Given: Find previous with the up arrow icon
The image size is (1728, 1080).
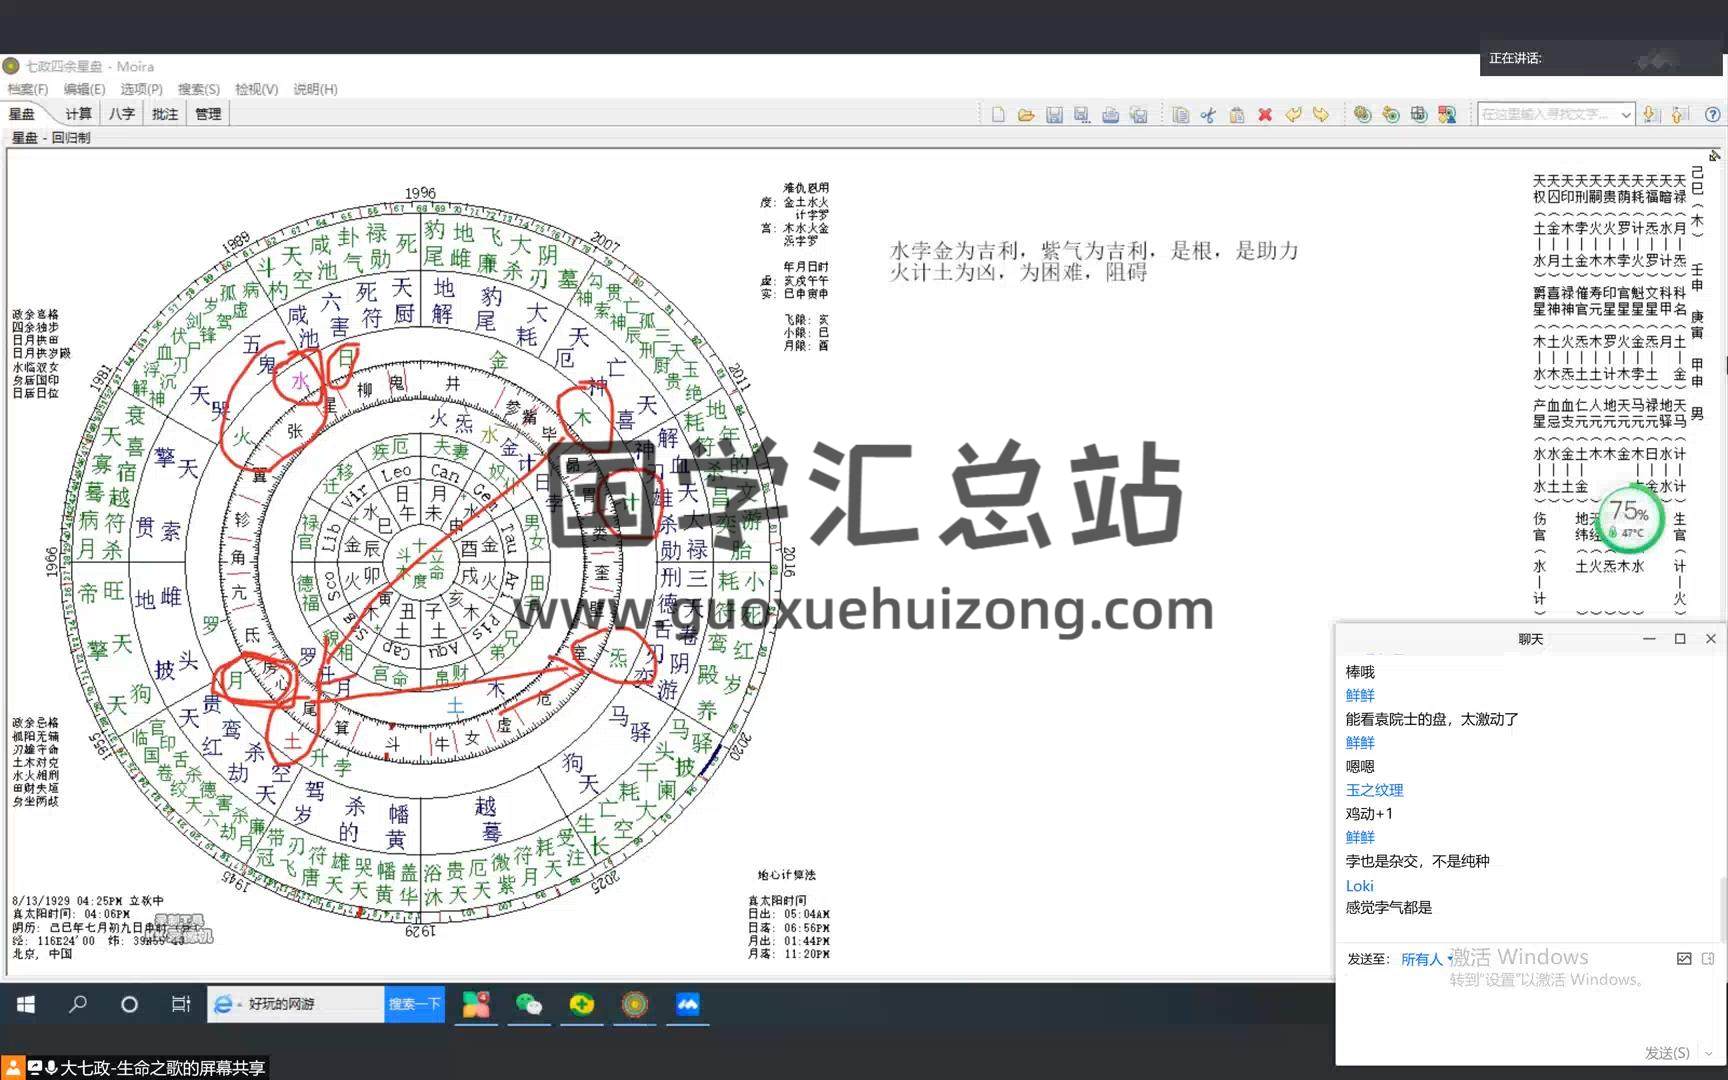Looking at the screenshot, I should [x=1679, y=115].
